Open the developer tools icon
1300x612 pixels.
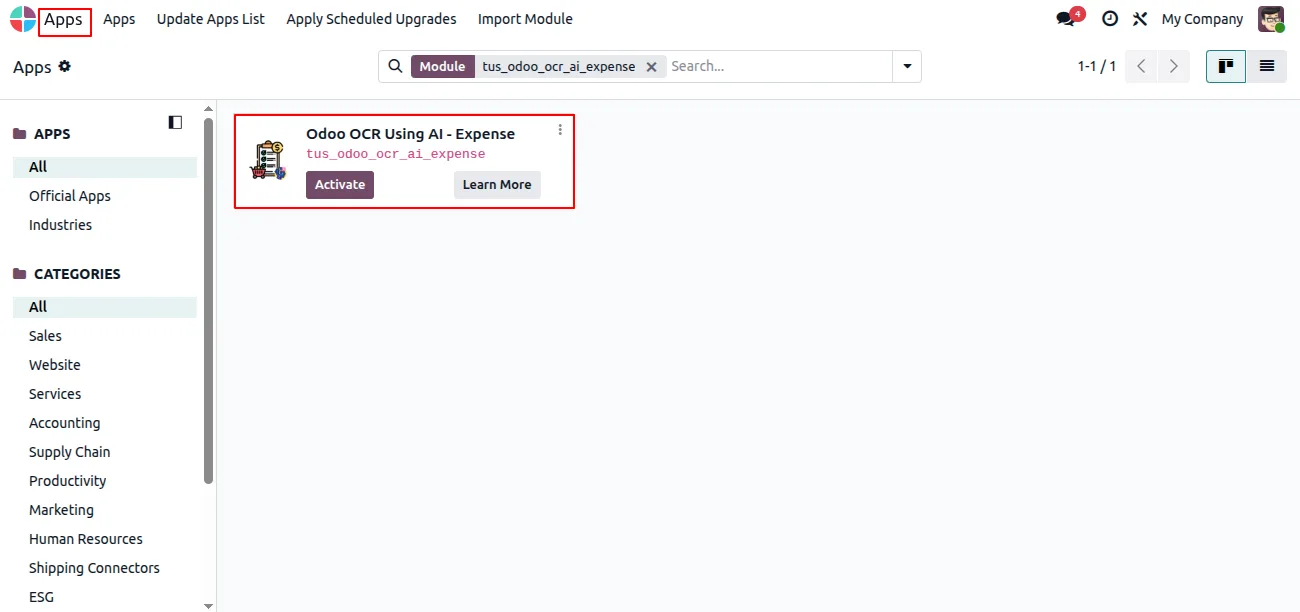(1140, 19)
